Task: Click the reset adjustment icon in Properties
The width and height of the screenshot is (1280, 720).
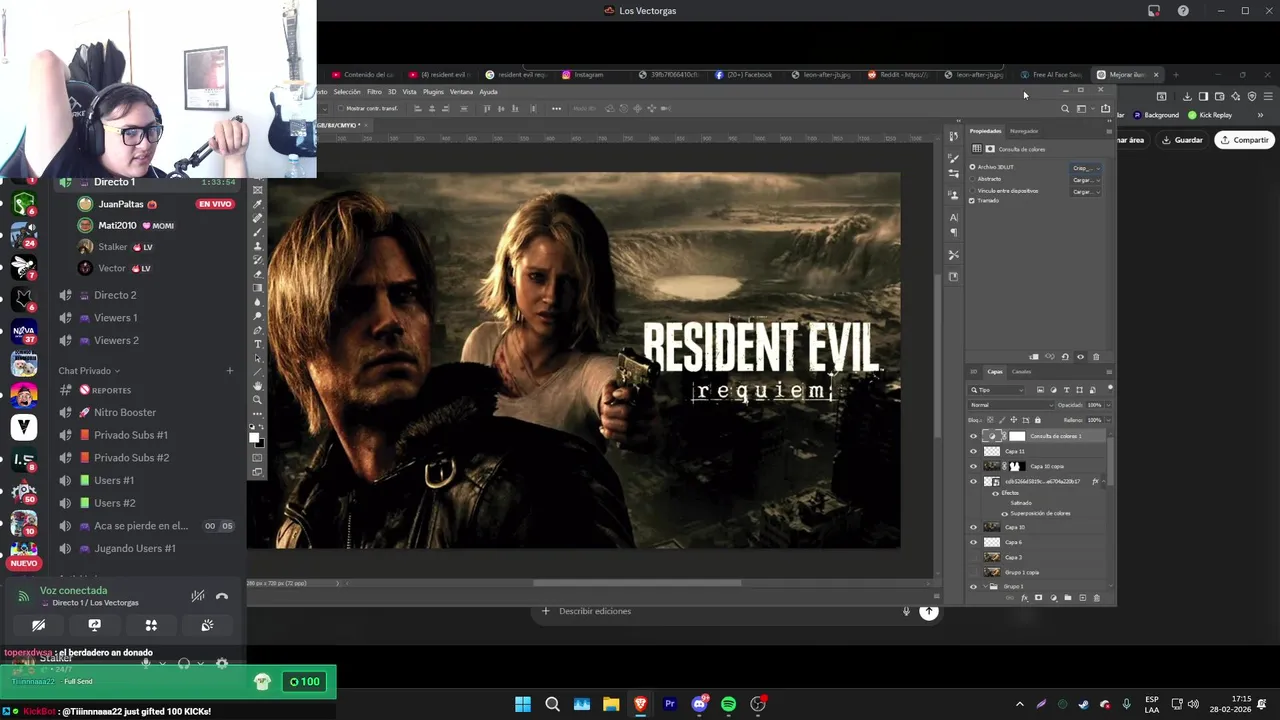Action: click(x=1065, y=357)
